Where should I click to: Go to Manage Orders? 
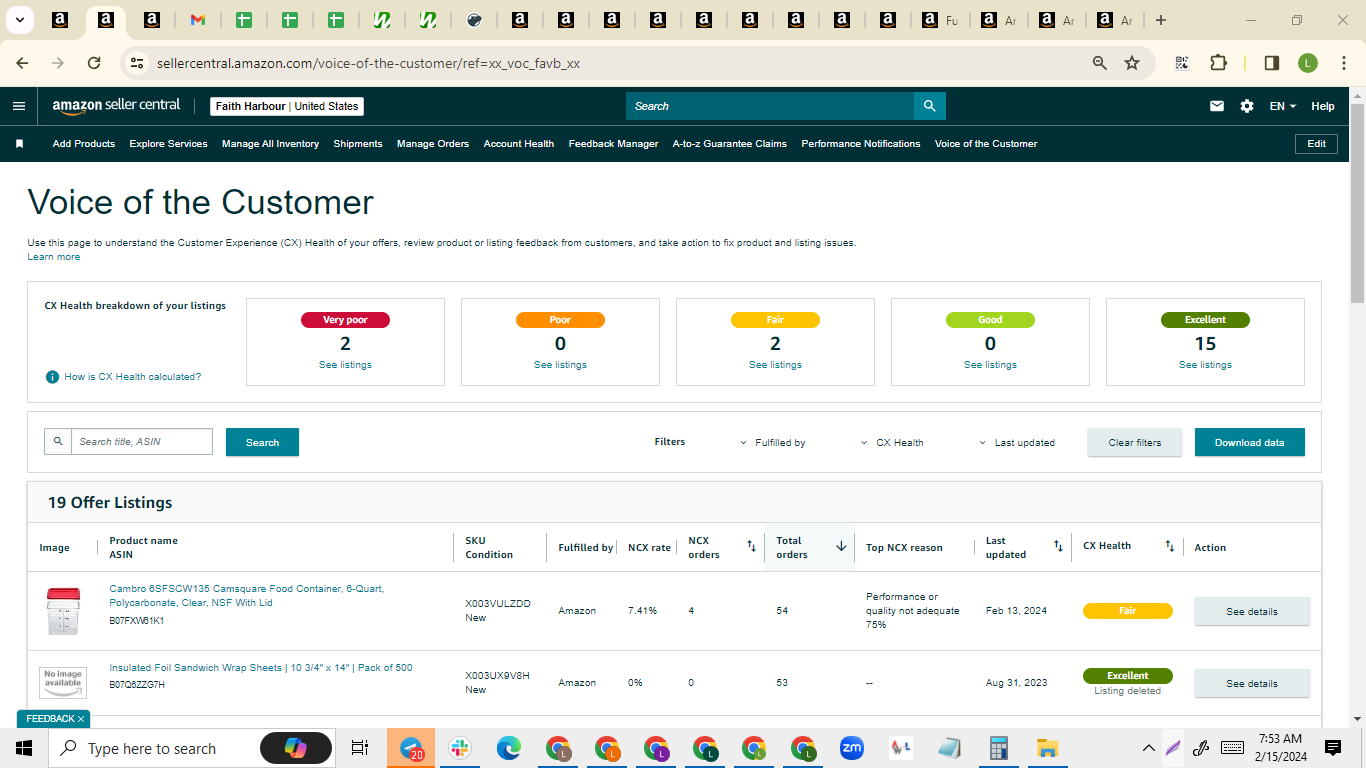(433, 144)
